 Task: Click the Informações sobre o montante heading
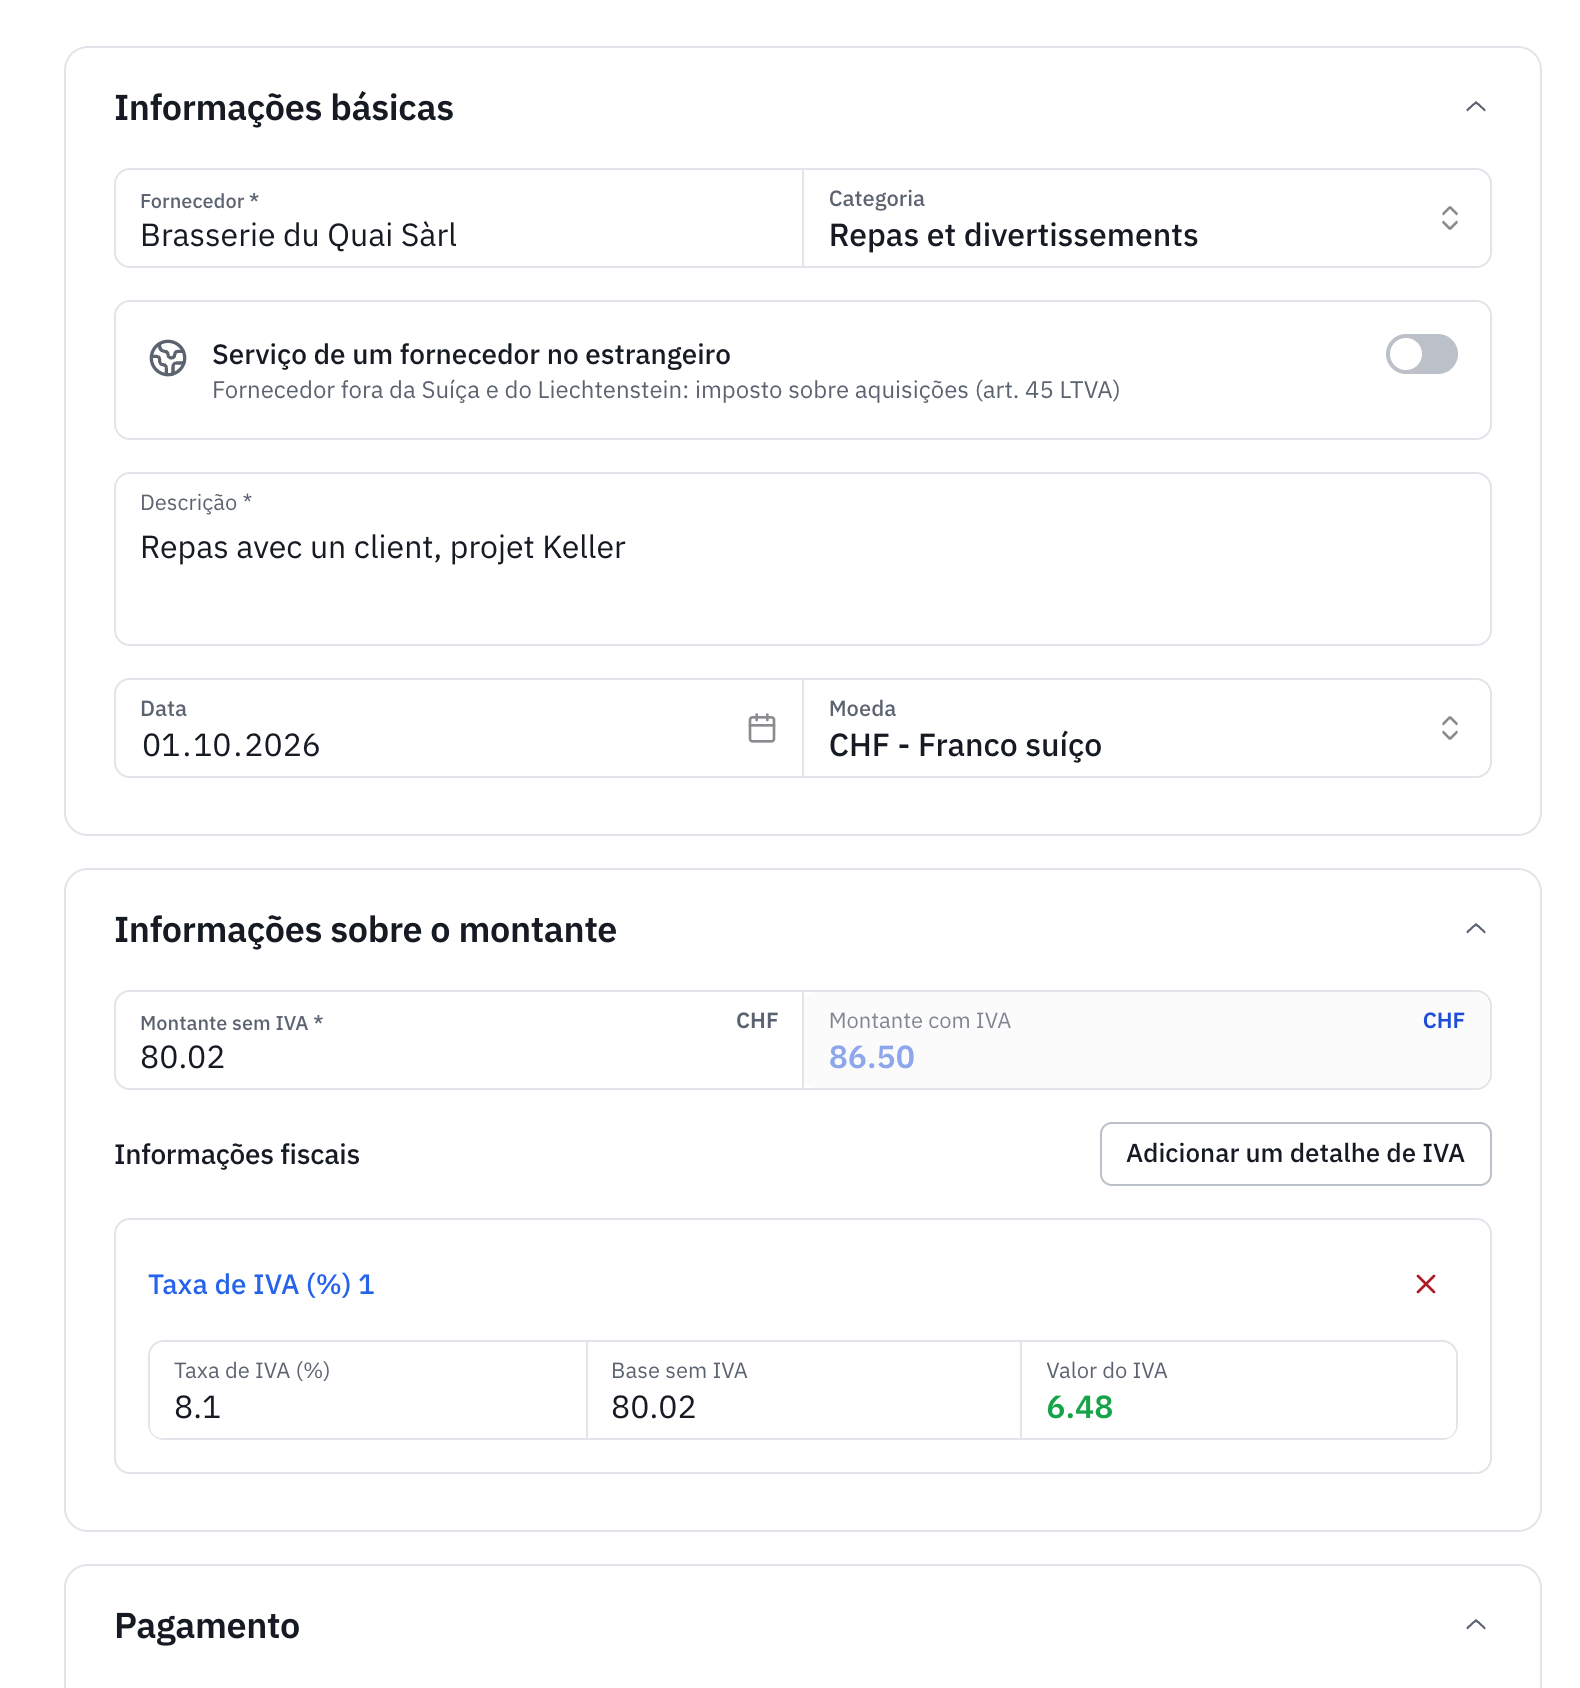tap(365, 929)
